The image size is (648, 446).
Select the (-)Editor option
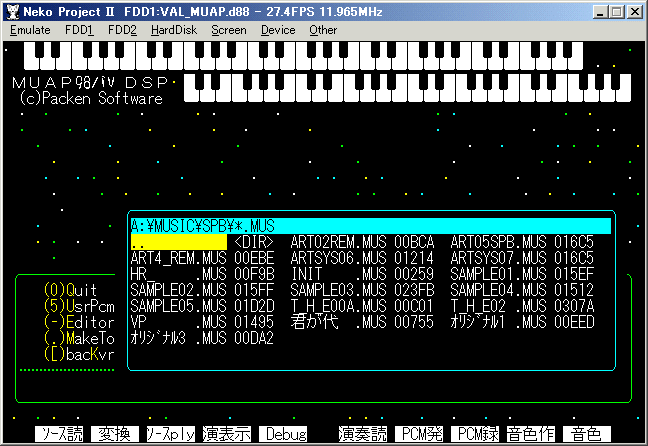click(x=79, y=322)
